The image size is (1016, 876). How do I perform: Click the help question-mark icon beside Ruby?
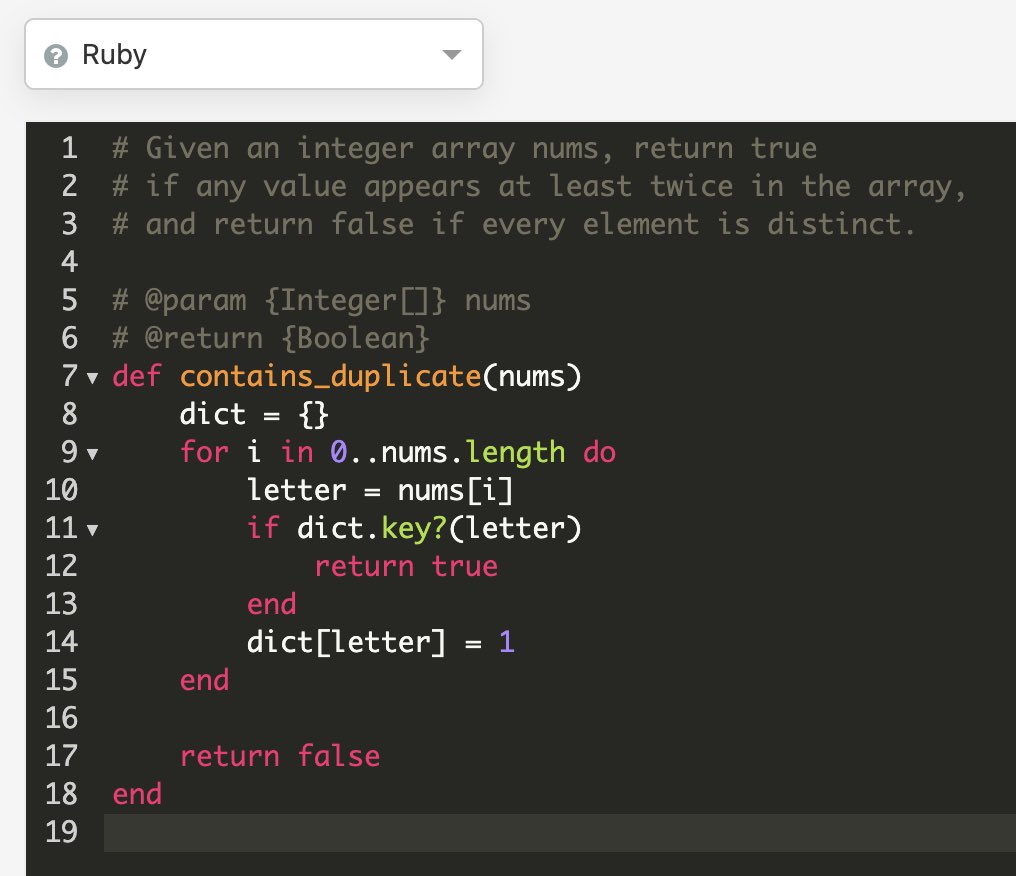click(56, 56)
